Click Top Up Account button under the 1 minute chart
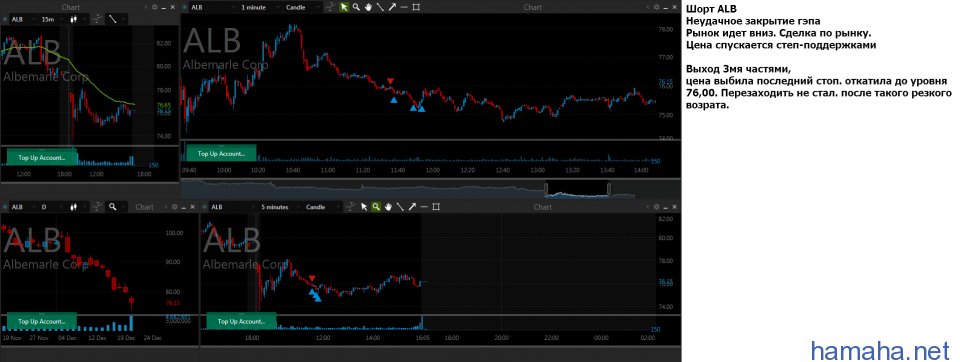The height and width of the screenshot is (362, 960). click(x=221, y=154)
